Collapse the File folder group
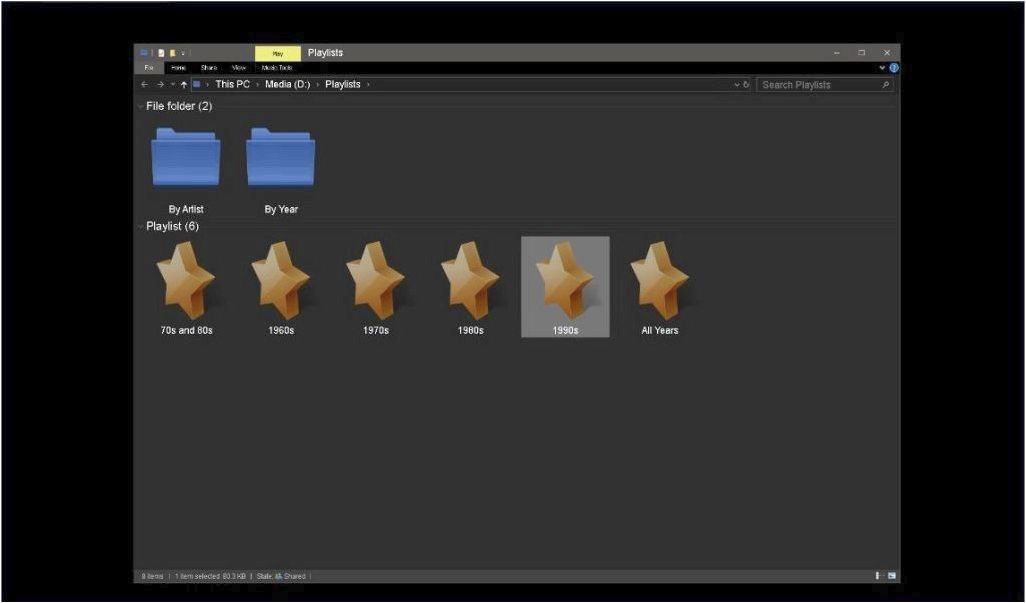Image resolution: width=1026 pixels, height=603 pixels. click(141, 106)
